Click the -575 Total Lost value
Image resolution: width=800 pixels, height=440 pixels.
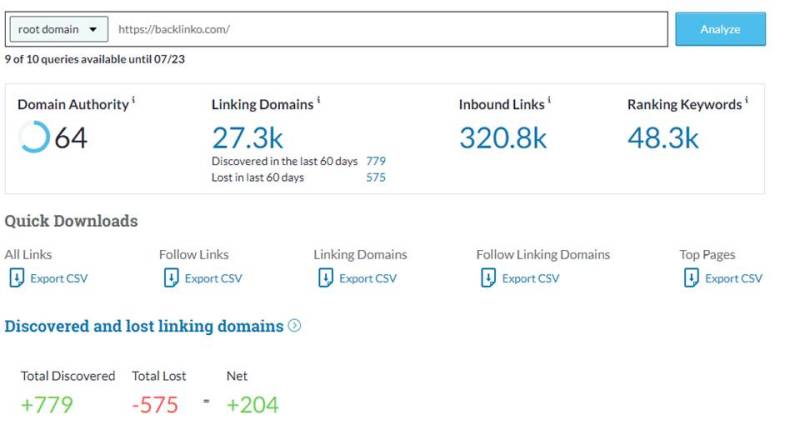155,405
